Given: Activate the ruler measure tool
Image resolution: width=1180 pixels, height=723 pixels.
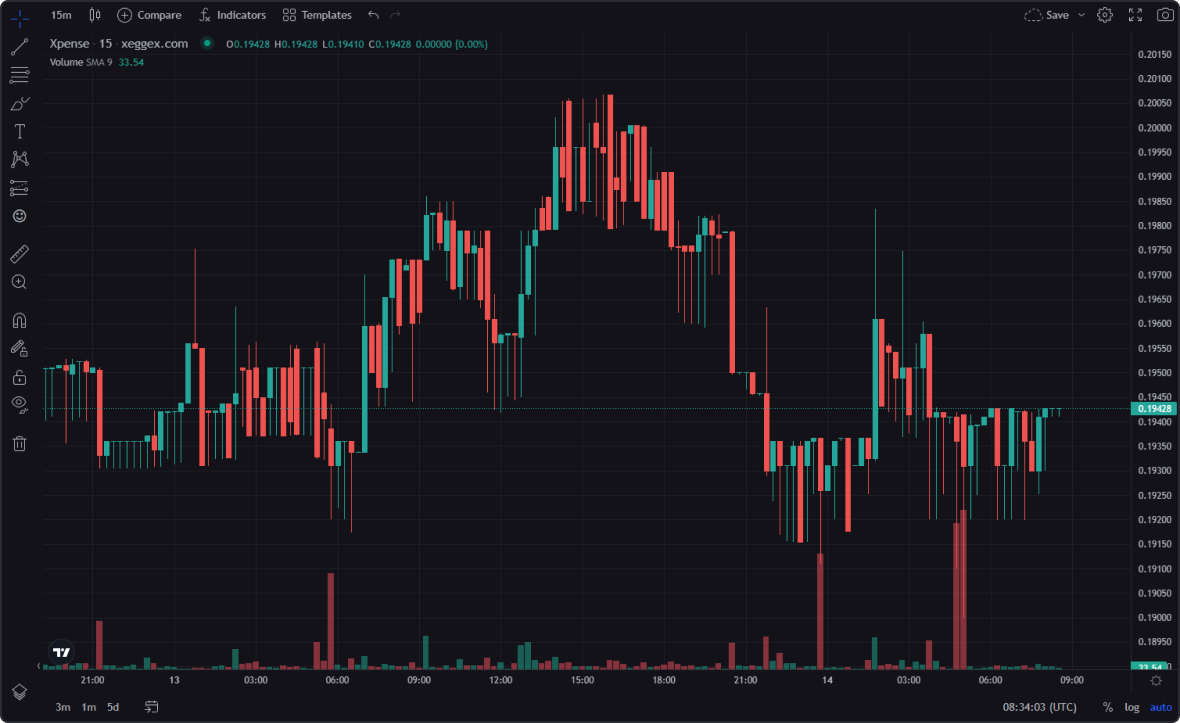Looking at the screenshot, I should 19,254.
